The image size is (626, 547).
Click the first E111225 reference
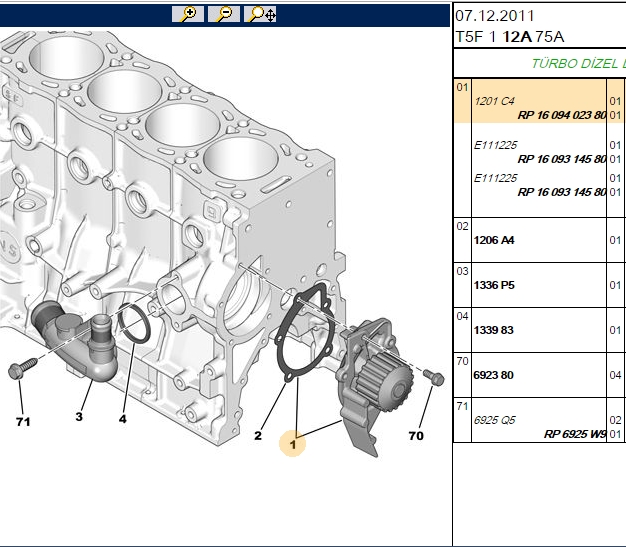point(495,145)
